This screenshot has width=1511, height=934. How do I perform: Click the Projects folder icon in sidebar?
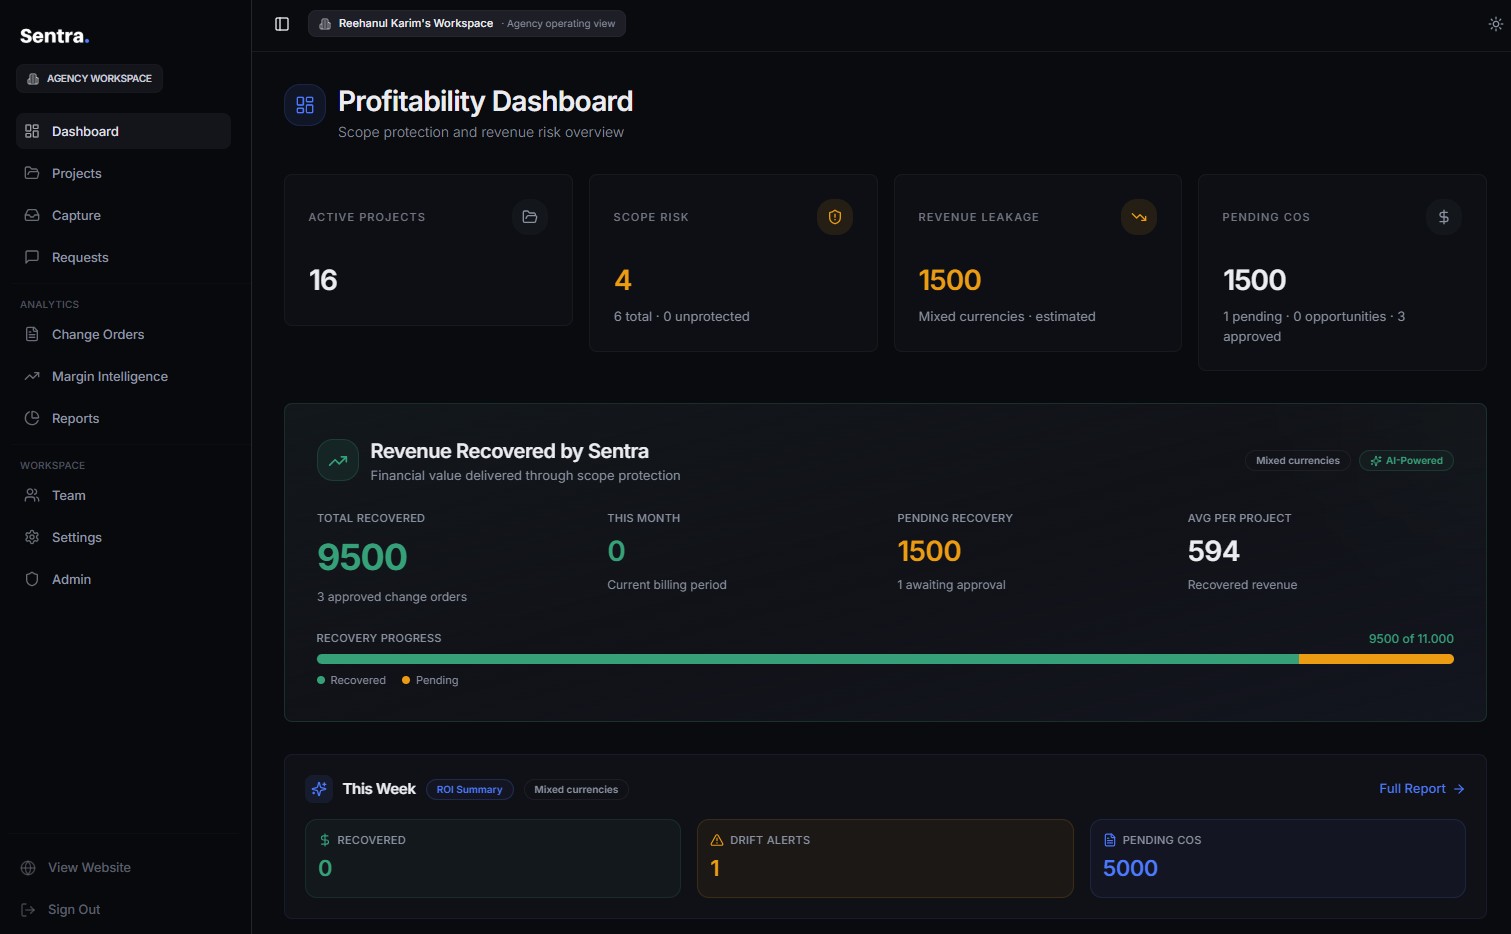[32, 173]
